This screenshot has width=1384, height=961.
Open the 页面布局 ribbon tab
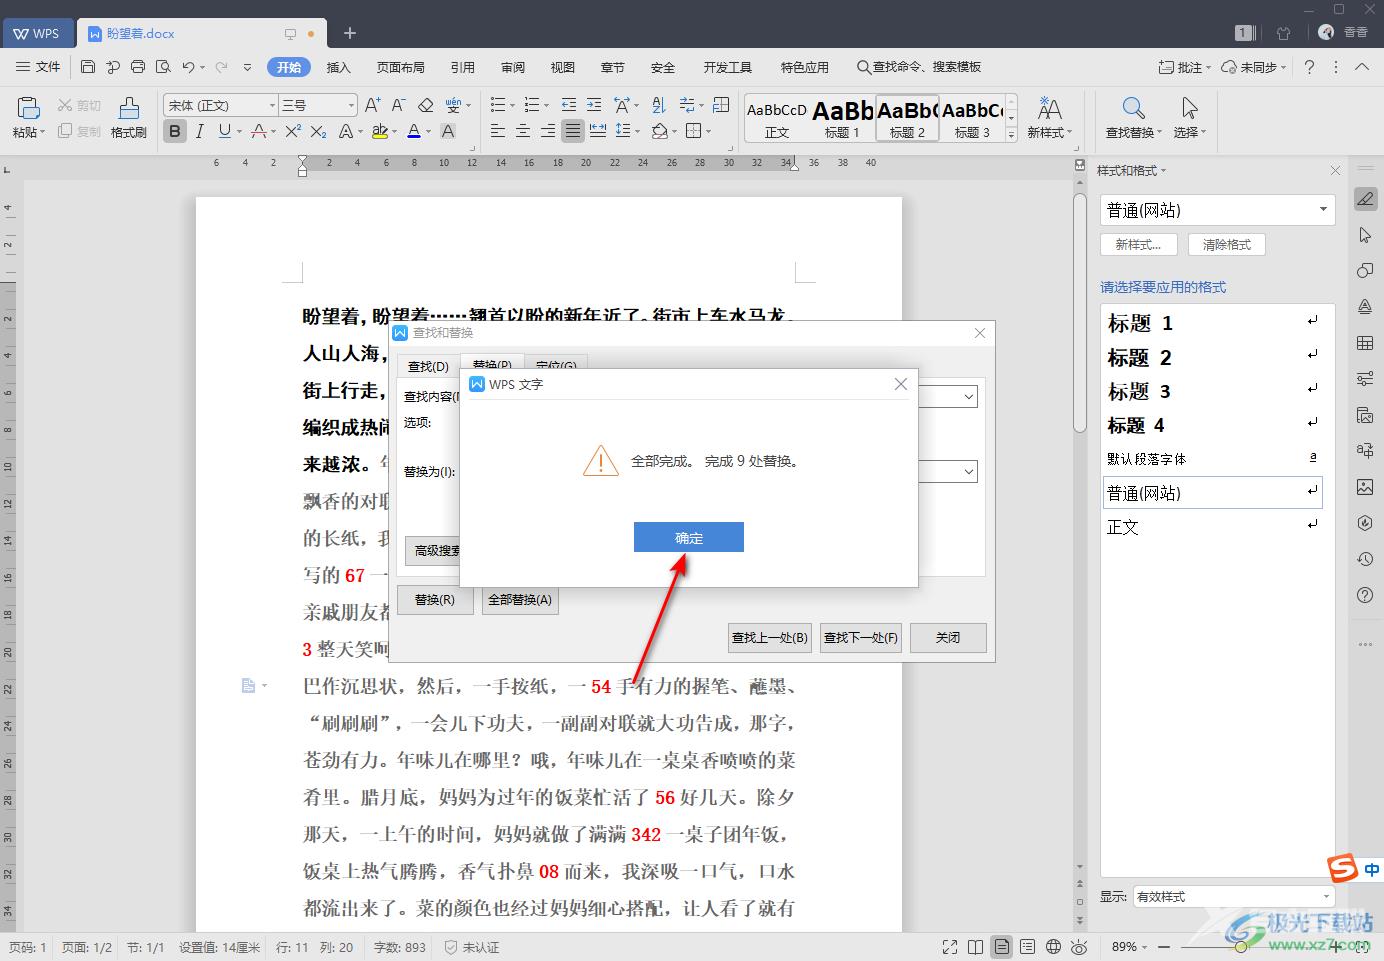point(401,67)
